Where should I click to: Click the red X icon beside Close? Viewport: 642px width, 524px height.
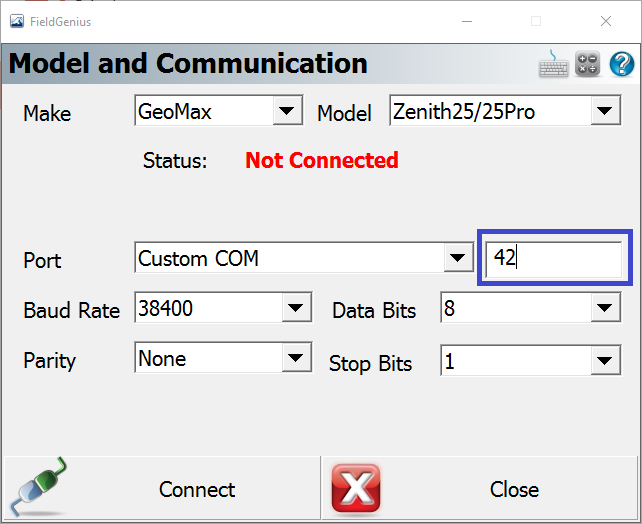click(356, 490)
